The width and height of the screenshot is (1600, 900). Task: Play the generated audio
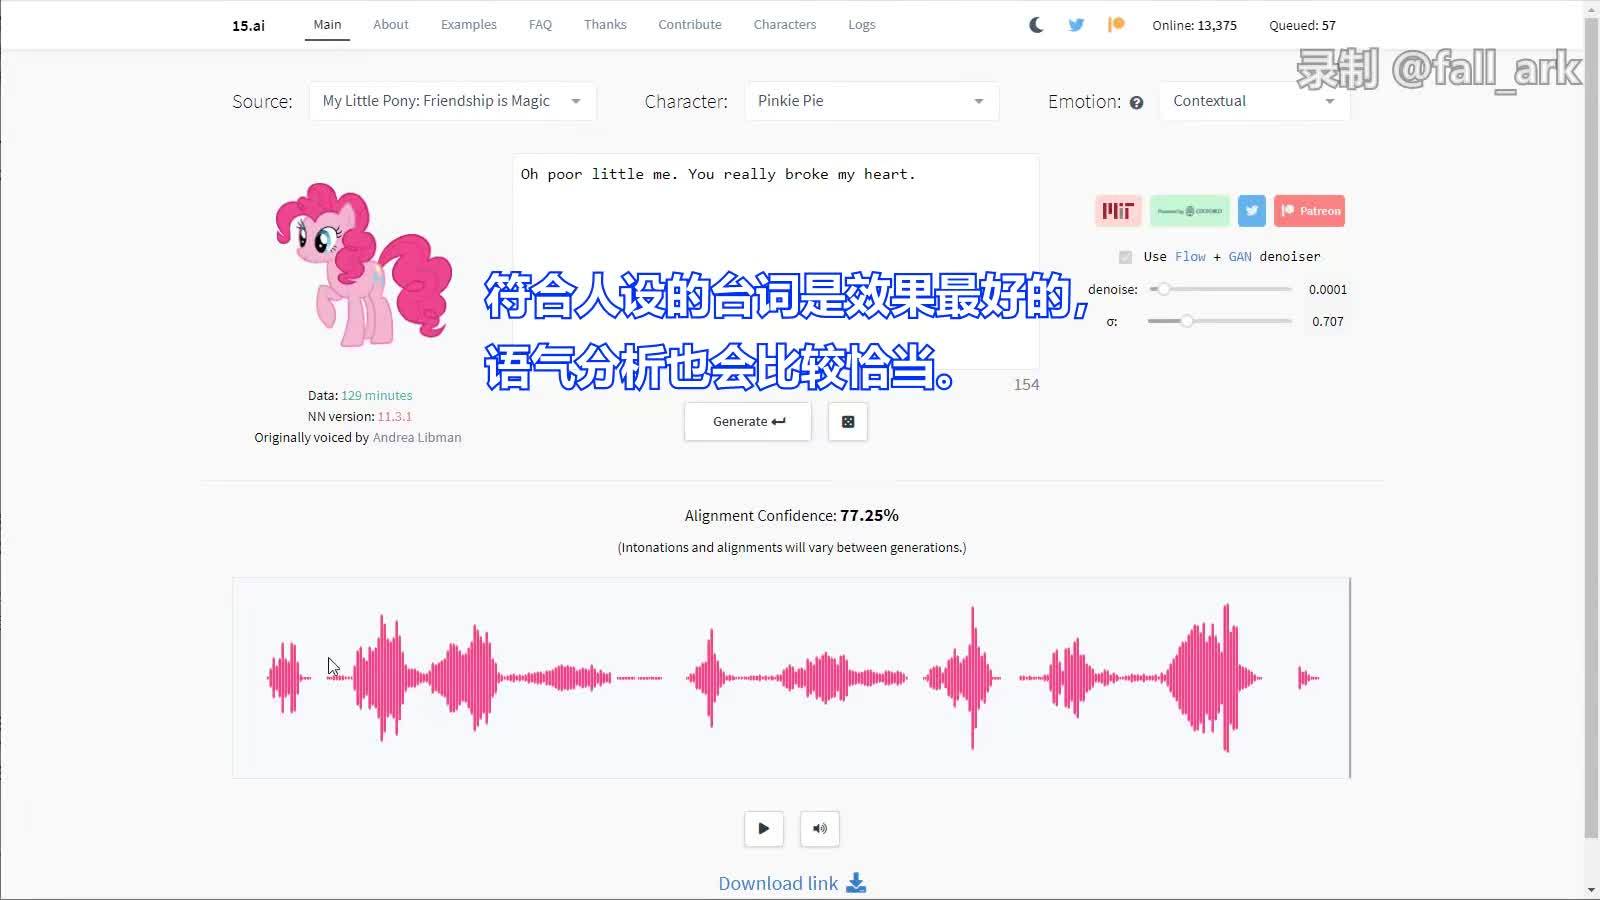764,828
